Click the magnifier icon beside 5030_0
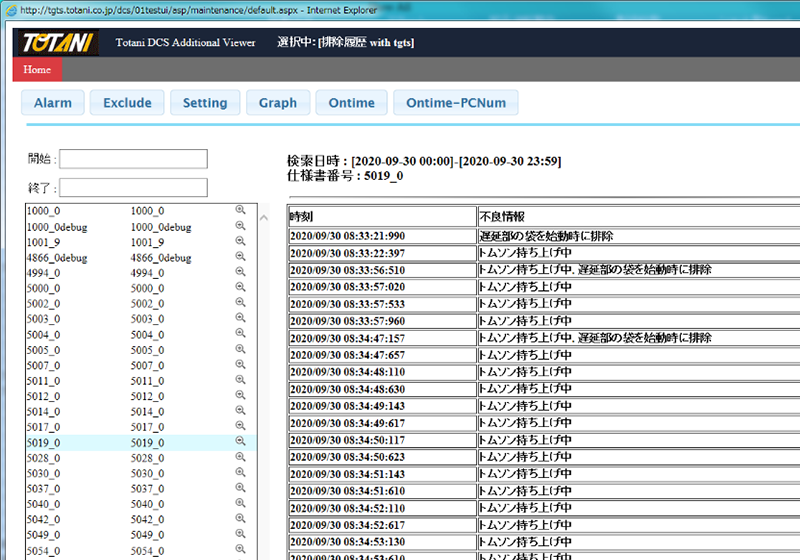Viewport: 800px width, 560px height. pos(240,473)
